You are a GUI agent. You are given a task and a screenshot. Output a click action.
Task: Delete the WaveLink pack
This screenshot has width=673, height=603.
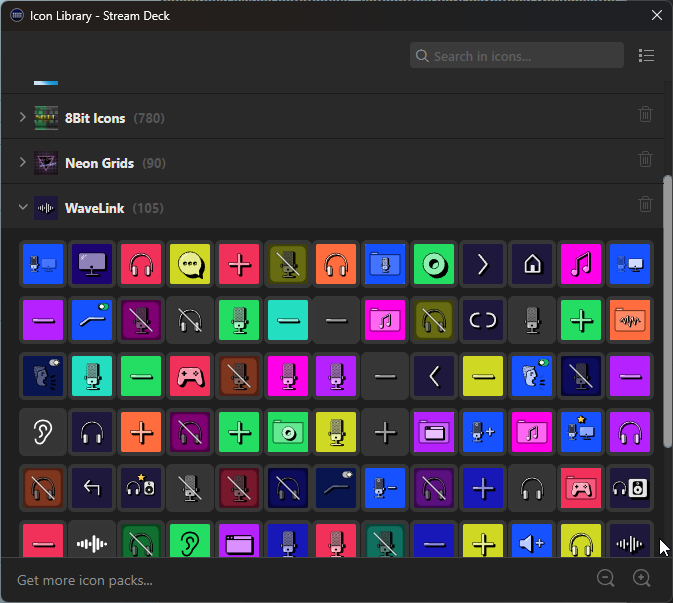(645, 204)
